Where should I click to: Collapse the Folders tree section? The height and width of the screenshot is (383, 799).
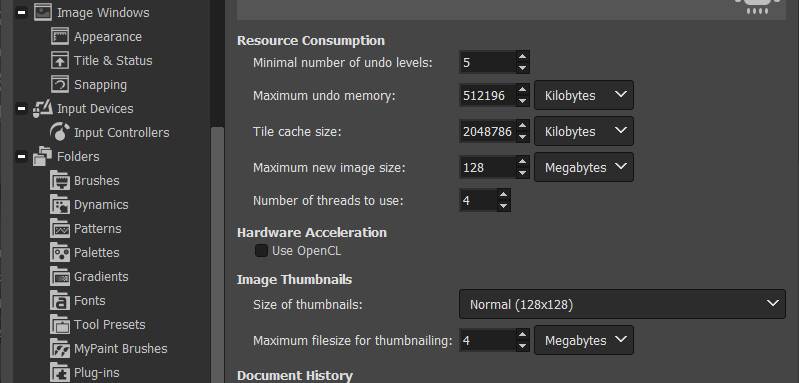tap(21, 156)
